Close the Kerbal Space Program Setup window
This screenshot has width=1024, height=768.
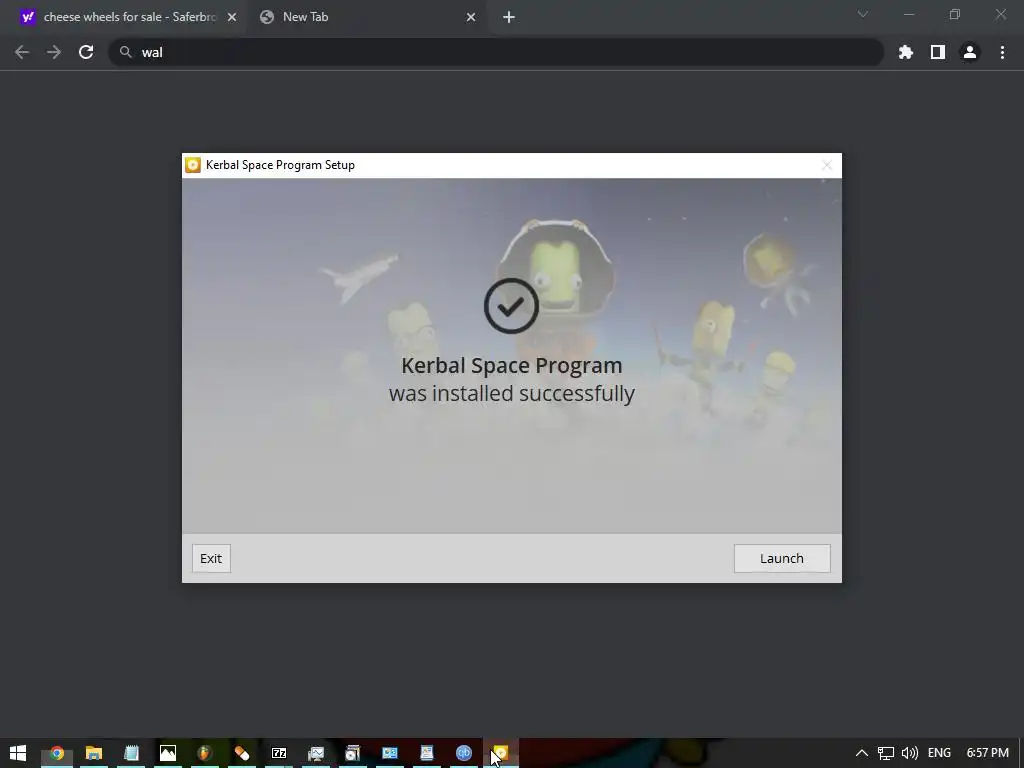[827, 165]
